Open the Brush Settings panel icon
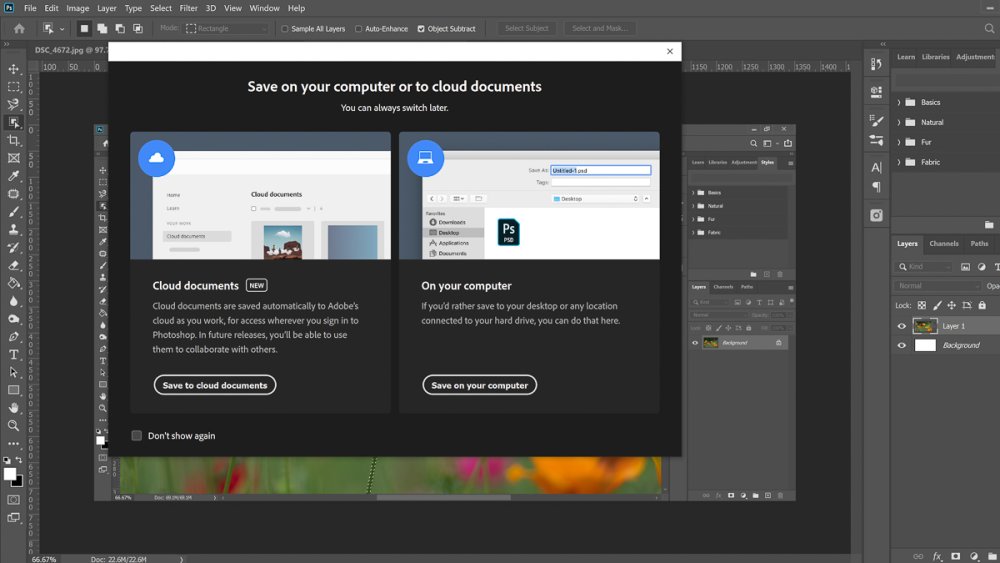 pos(876,120)
